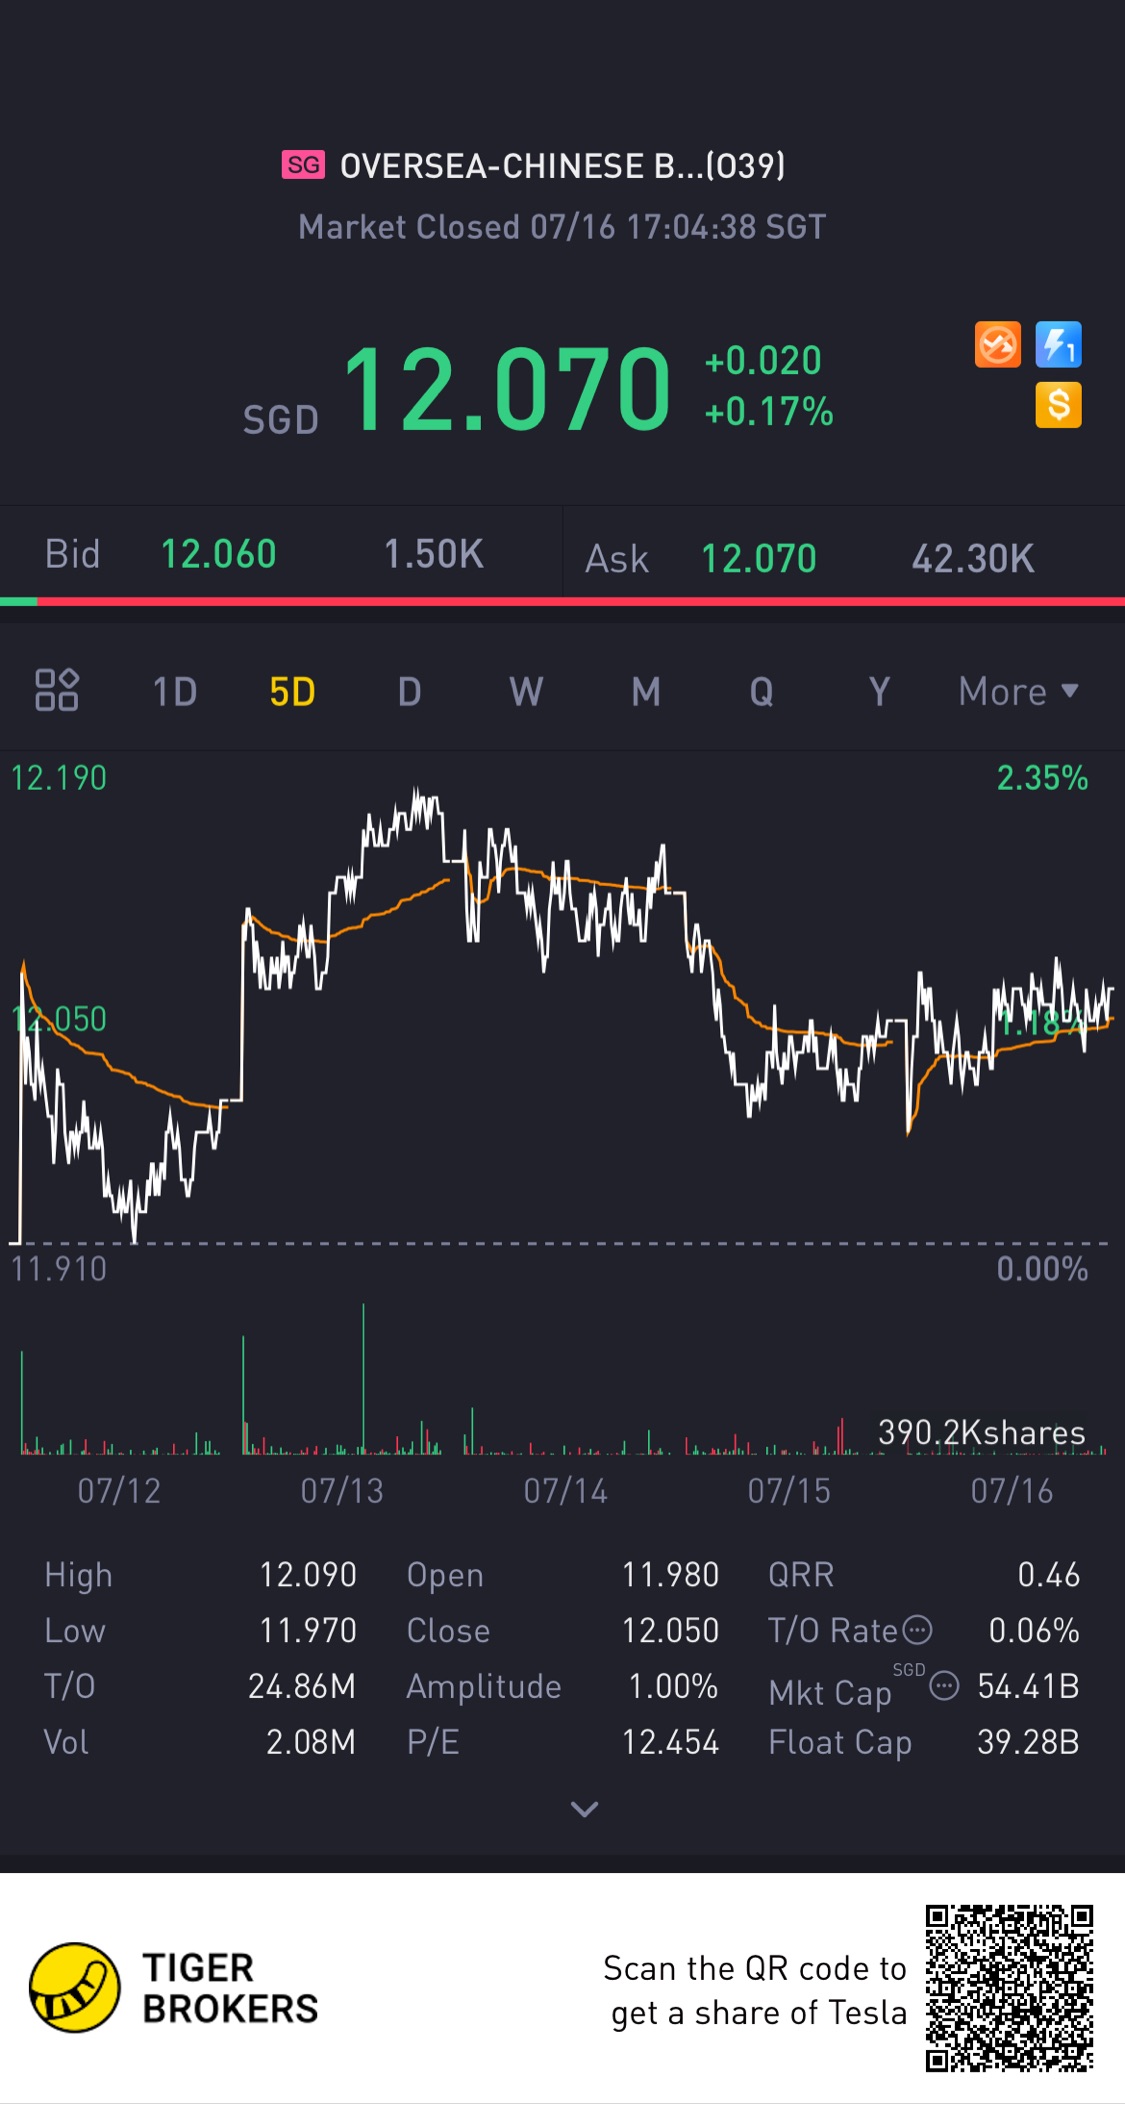Tap the 07/13 date on chart axis

342,1491
